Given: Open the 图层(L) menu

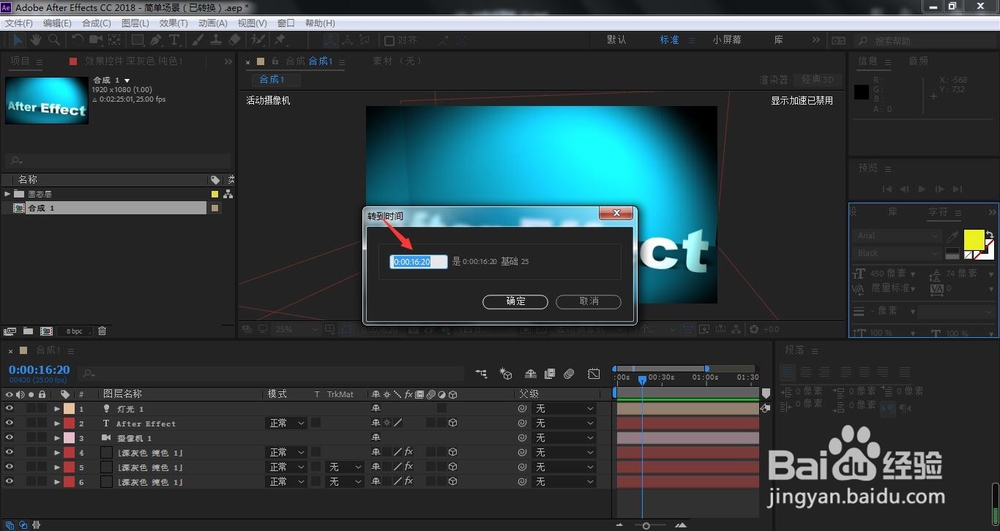Looking at the screenshot, I should point(135,23).
